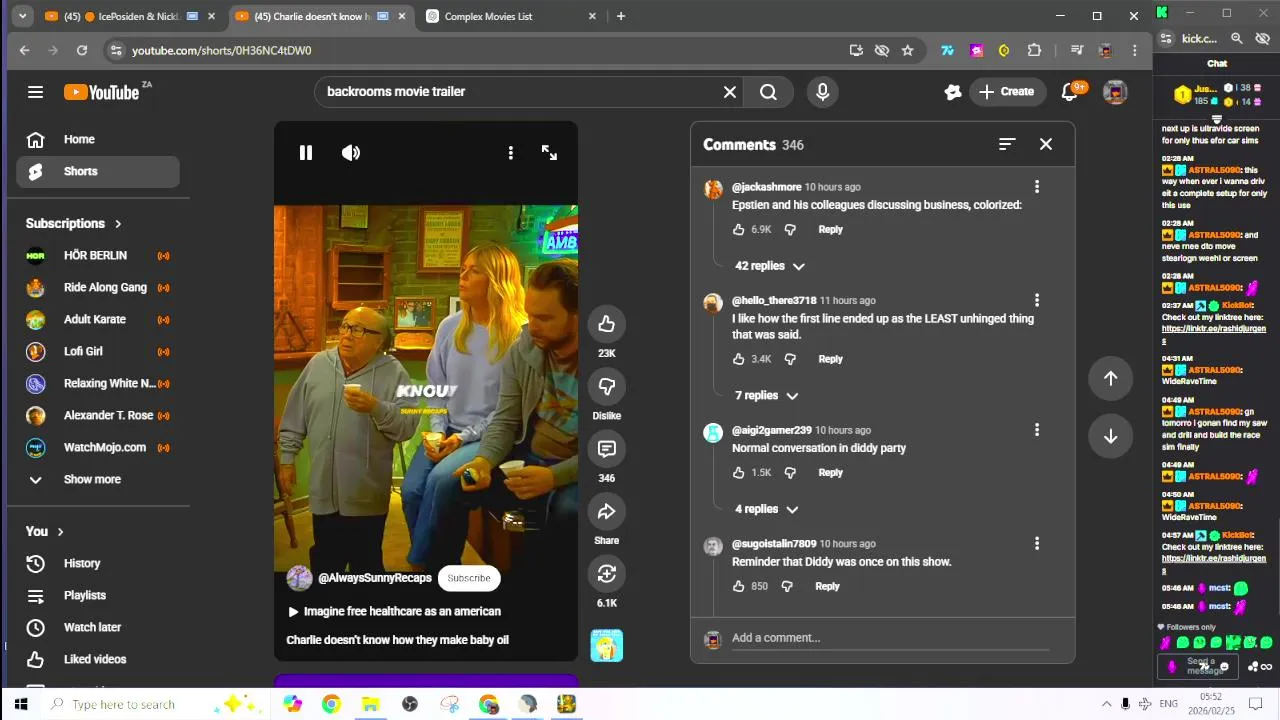Open the Chrome extensions puzzle icon
The image size is (1280, 720).
tap(1034, 50)
